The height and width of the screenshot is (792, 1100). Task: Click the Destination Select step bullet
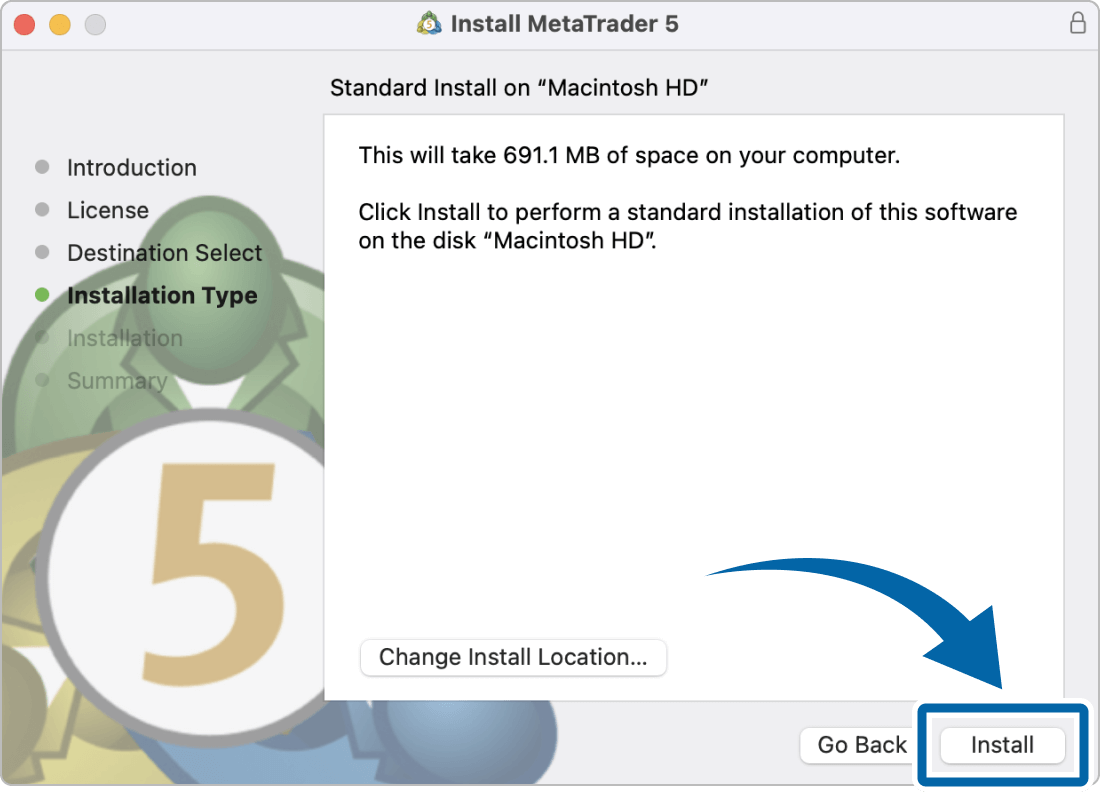point(42,252)
